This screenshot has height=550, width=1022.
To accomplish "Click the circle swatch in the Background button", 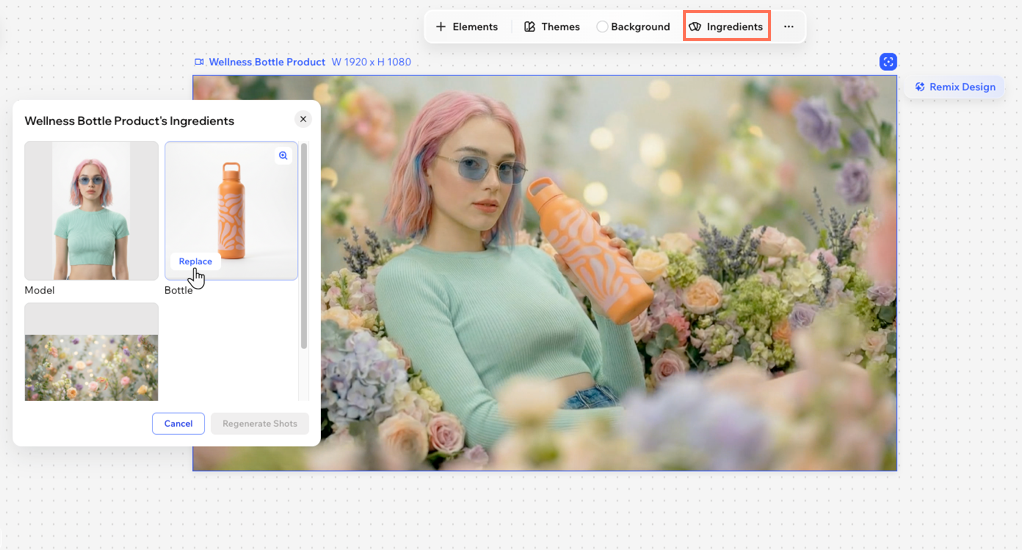I will [x=602, y=27].
